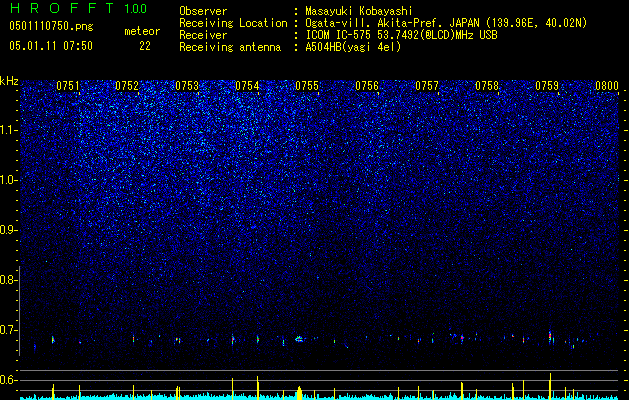
Task: Click the Observer label
Action: [x=203, y=11]
